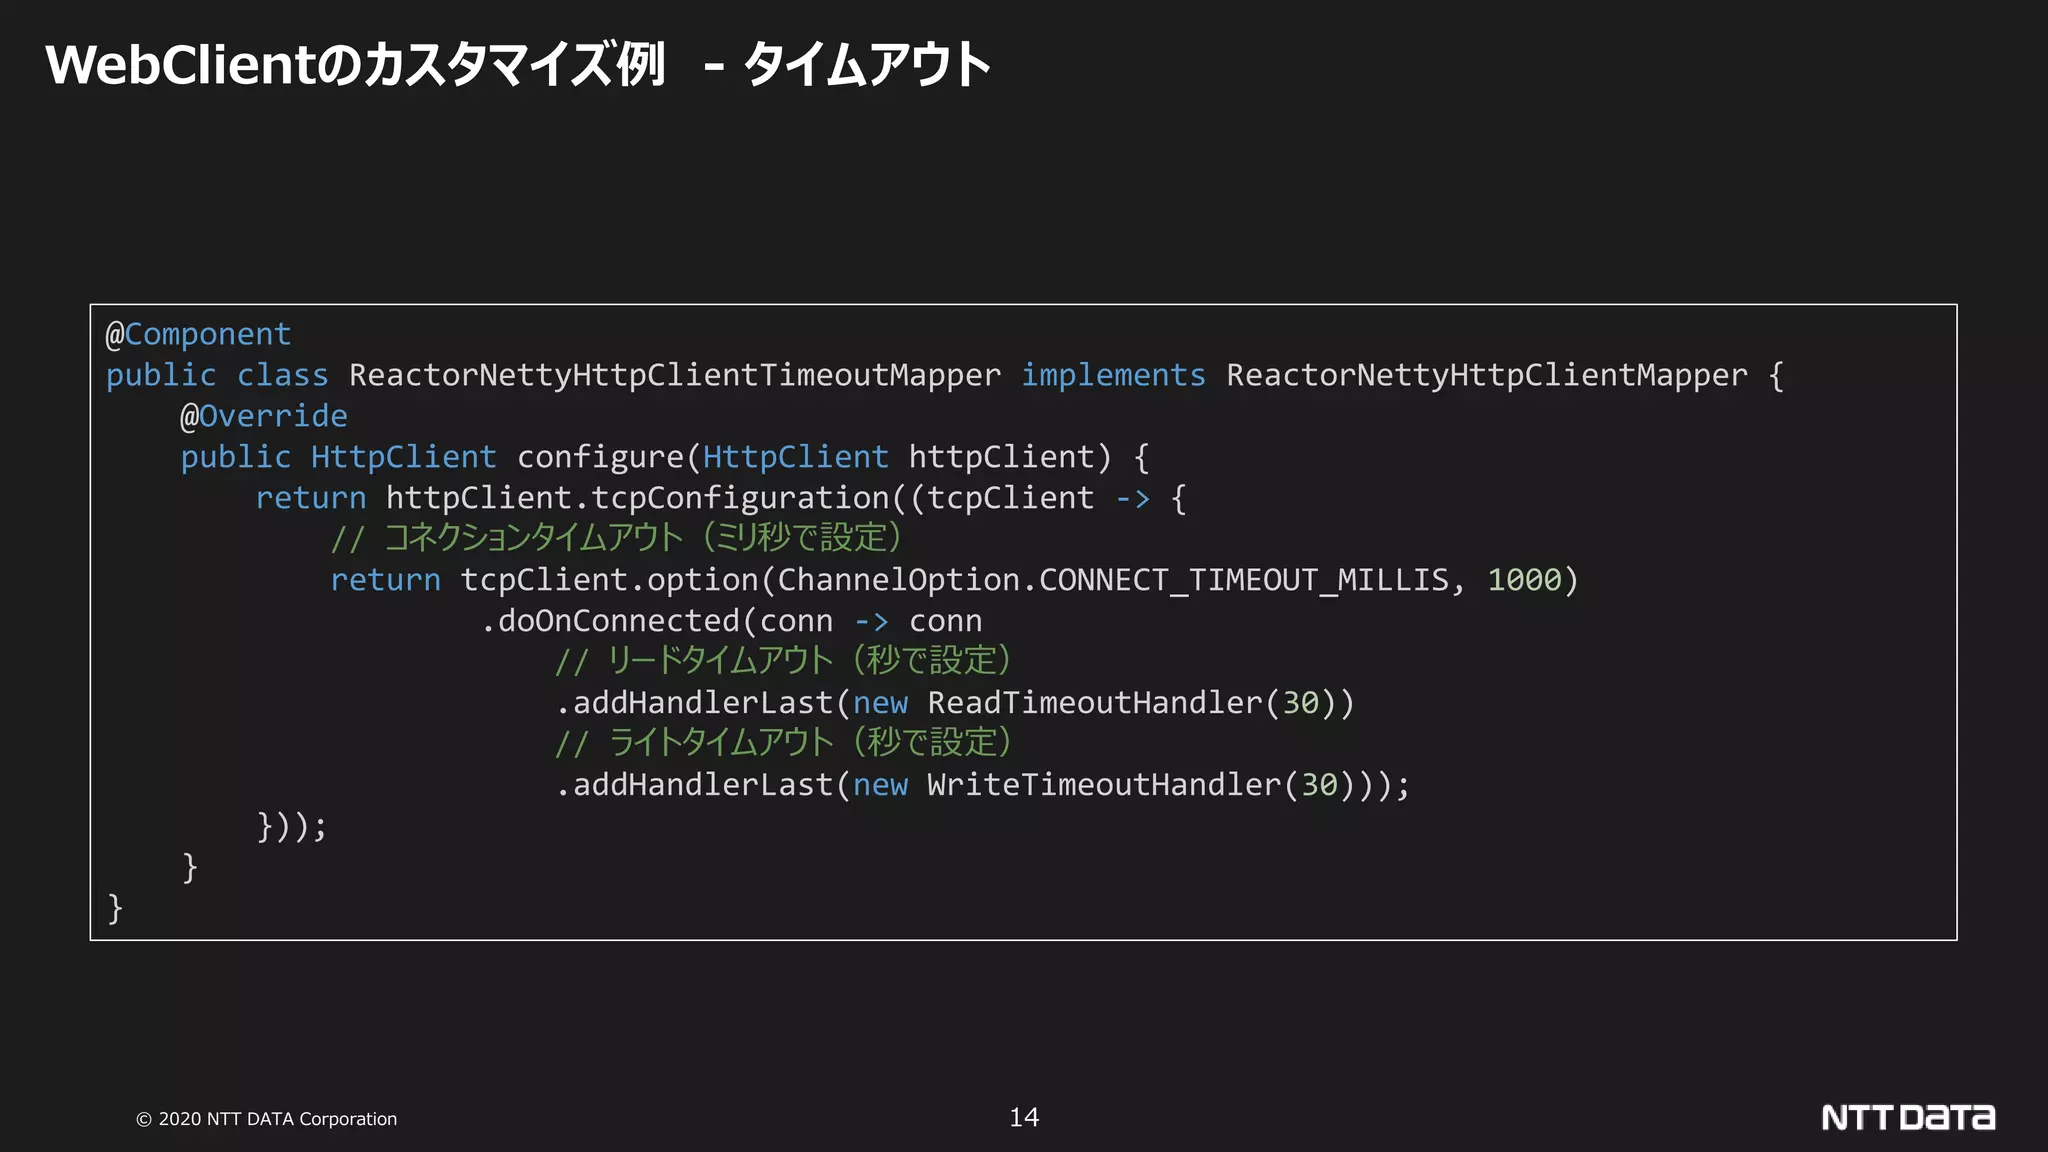The image size is (2048, 1152).
Task: Click 'ChannelOption.CONNECT_TIMEOUT_MILLIS' text
Action: click(1113, 580)
